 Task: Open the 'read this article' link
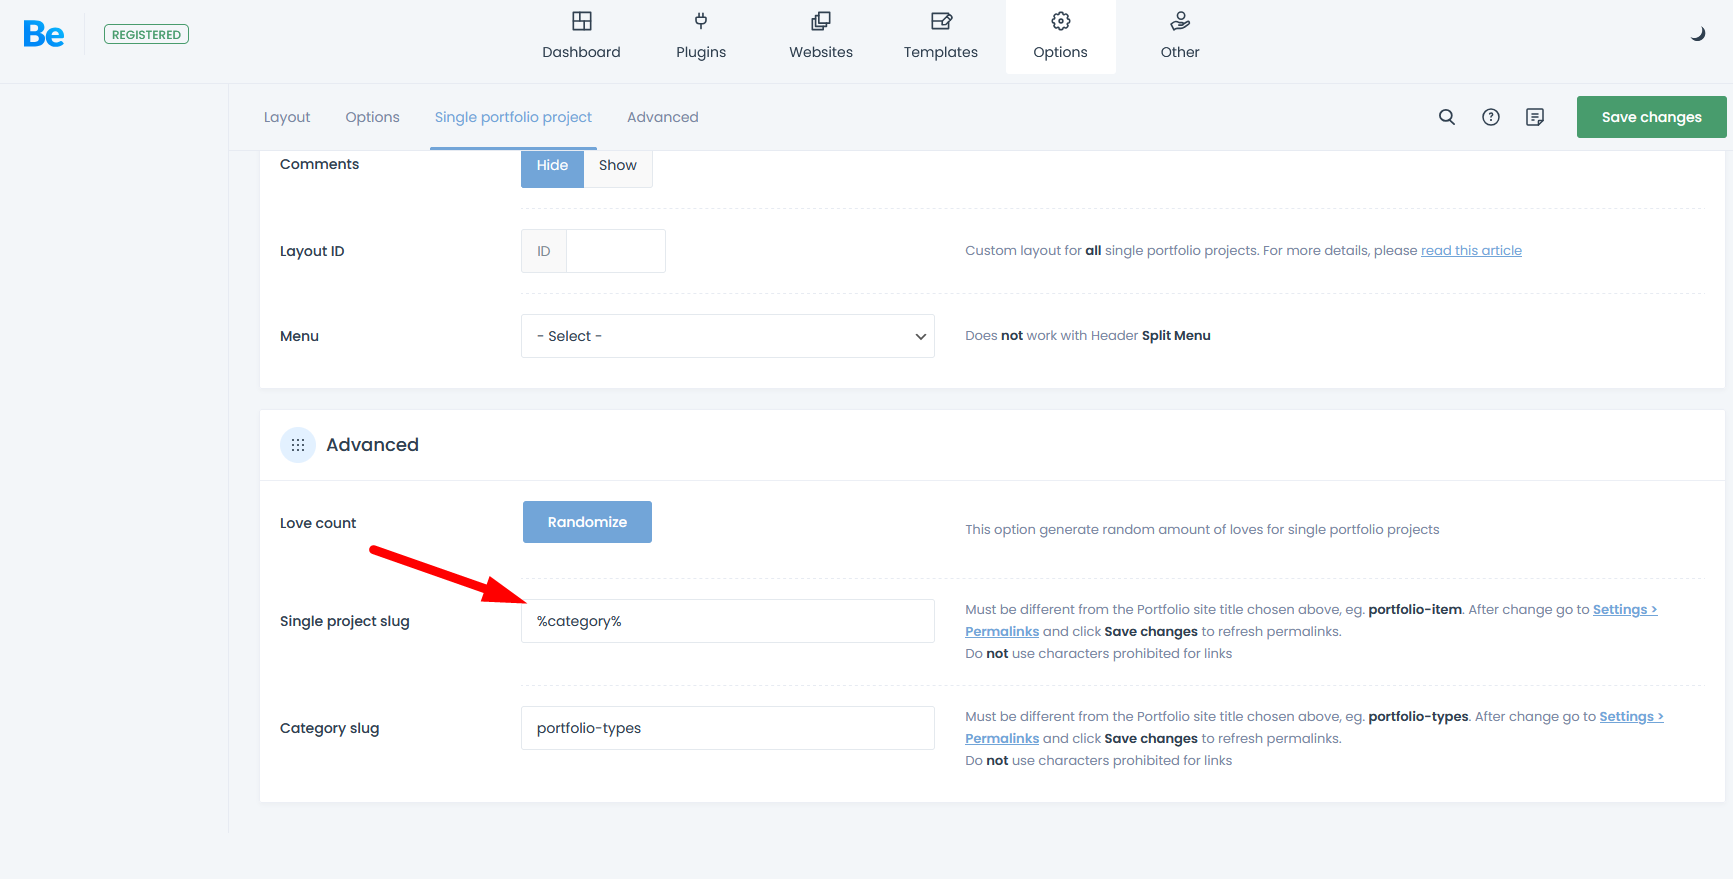(x=1471, y=251)
